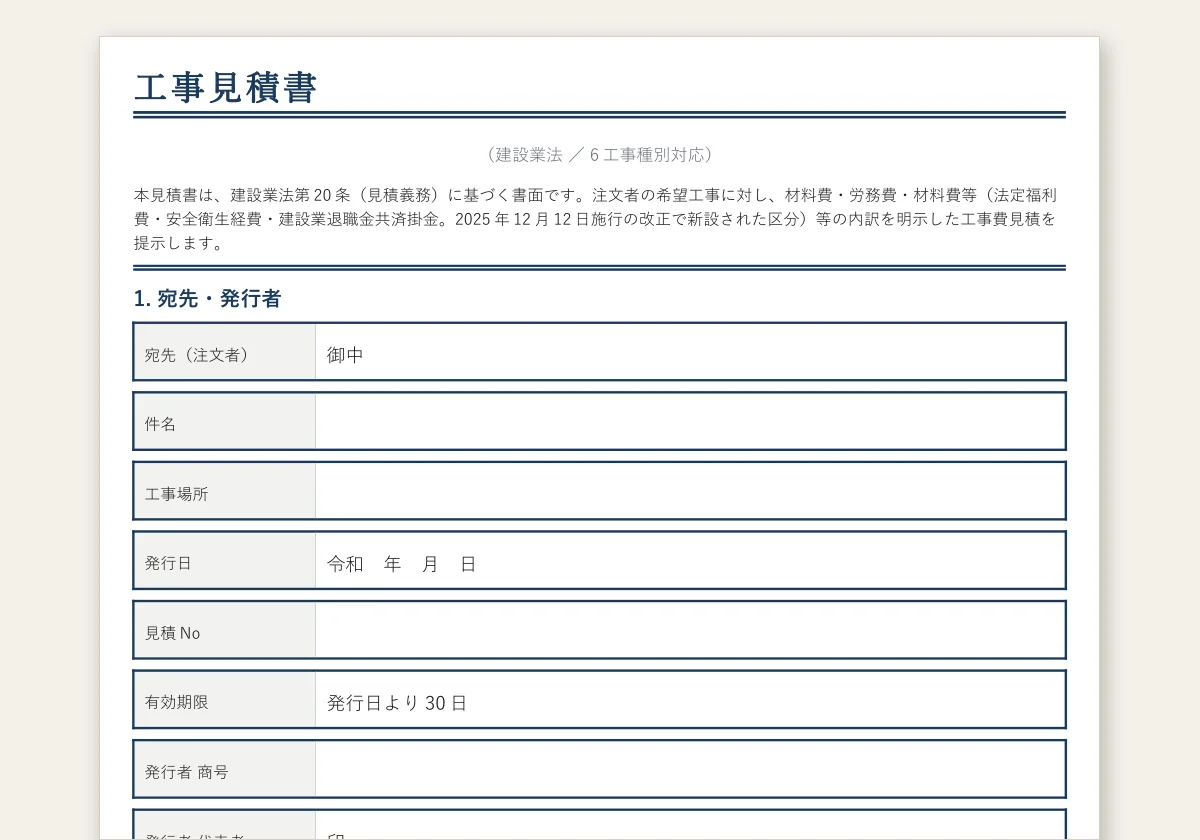Image resolution: width=1200 pixels, height=840 pixels.
Task: Click the 工事場所 label cell
Action: pos(225,491)
